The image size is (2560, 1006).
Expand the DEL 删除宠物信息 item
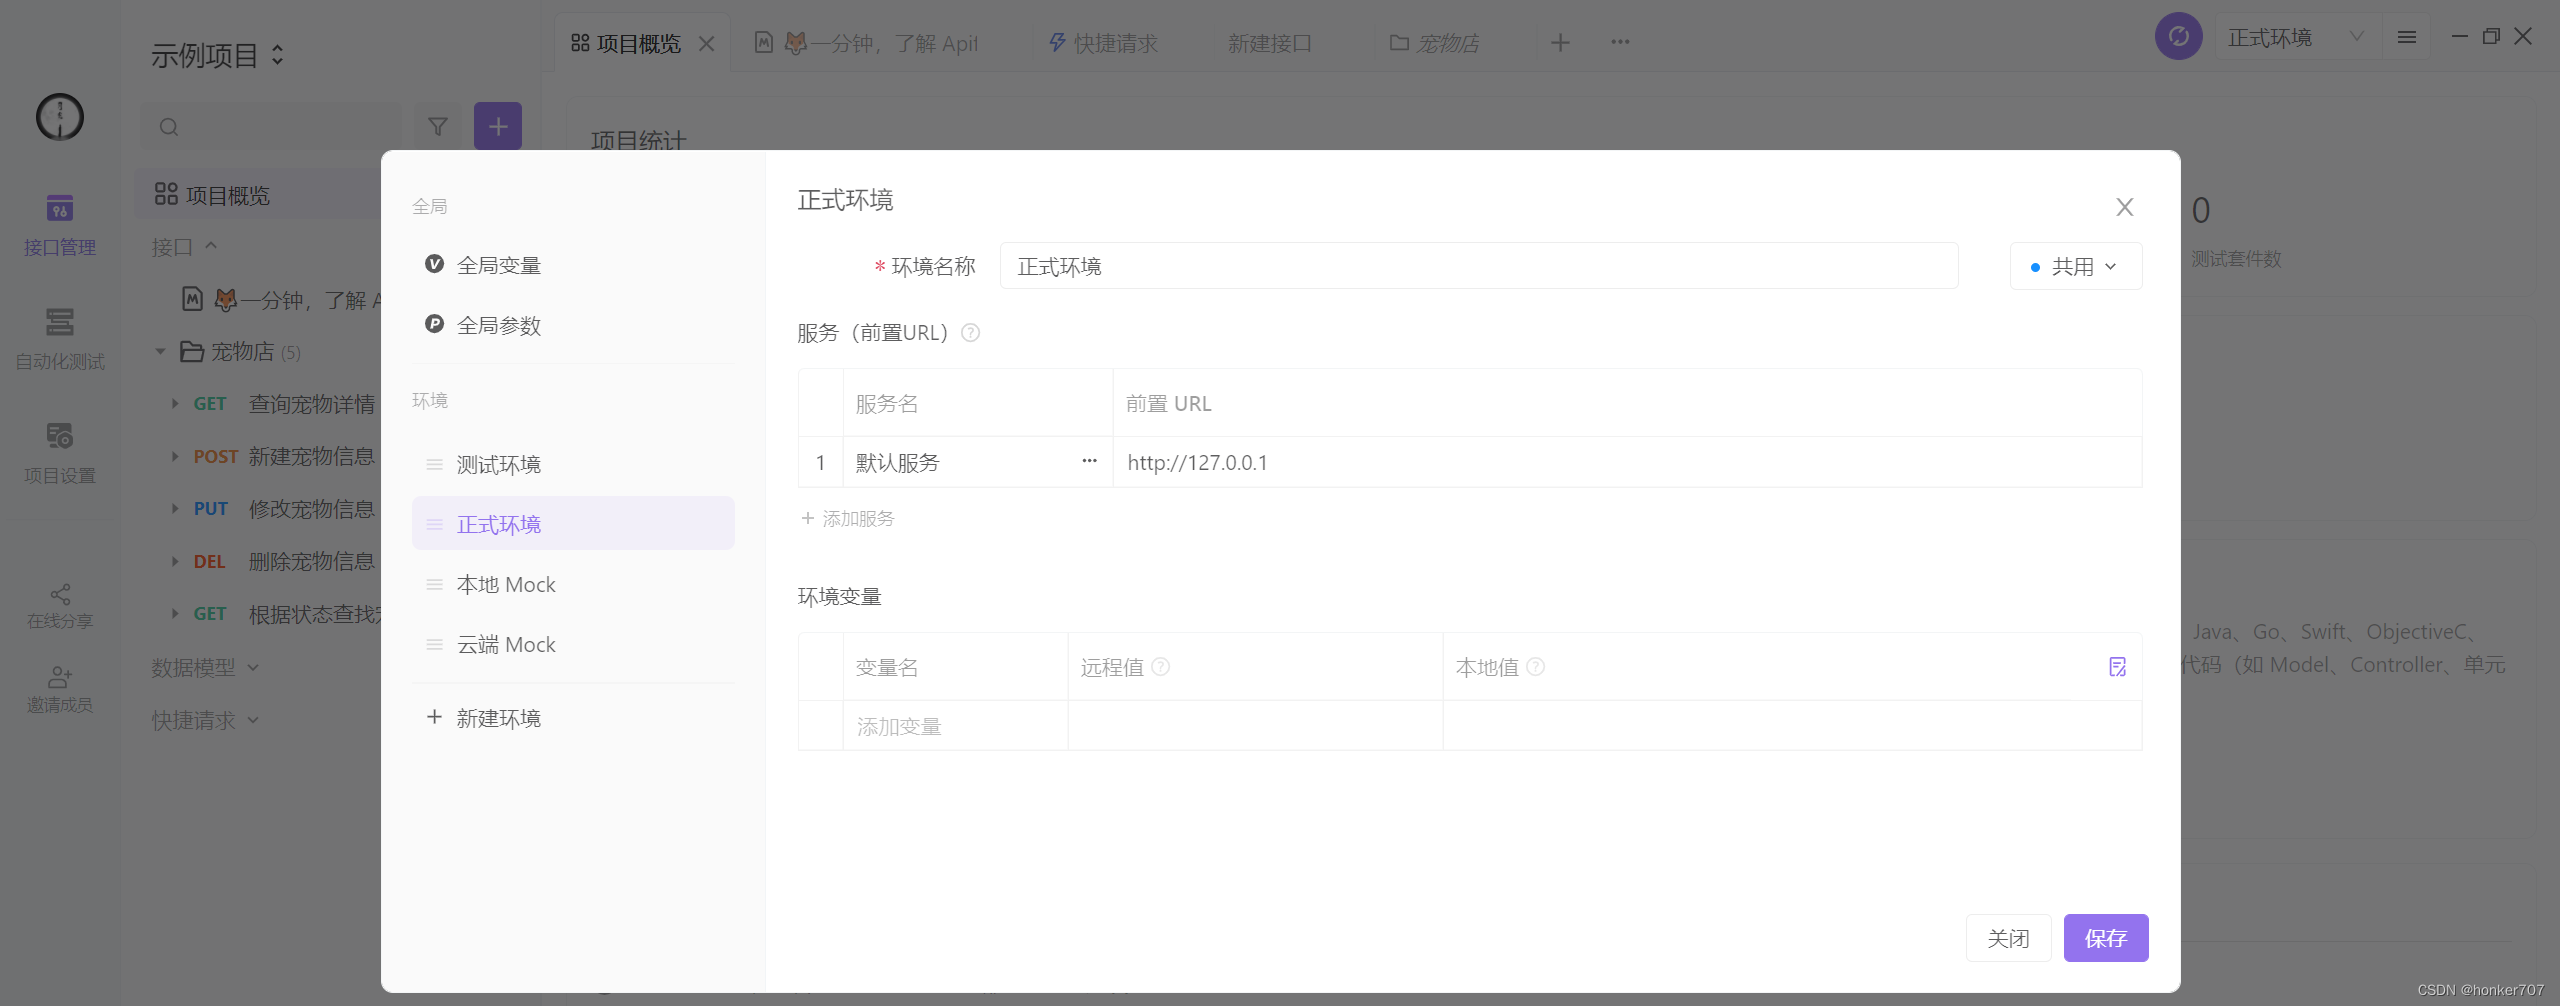coord(174,561)
